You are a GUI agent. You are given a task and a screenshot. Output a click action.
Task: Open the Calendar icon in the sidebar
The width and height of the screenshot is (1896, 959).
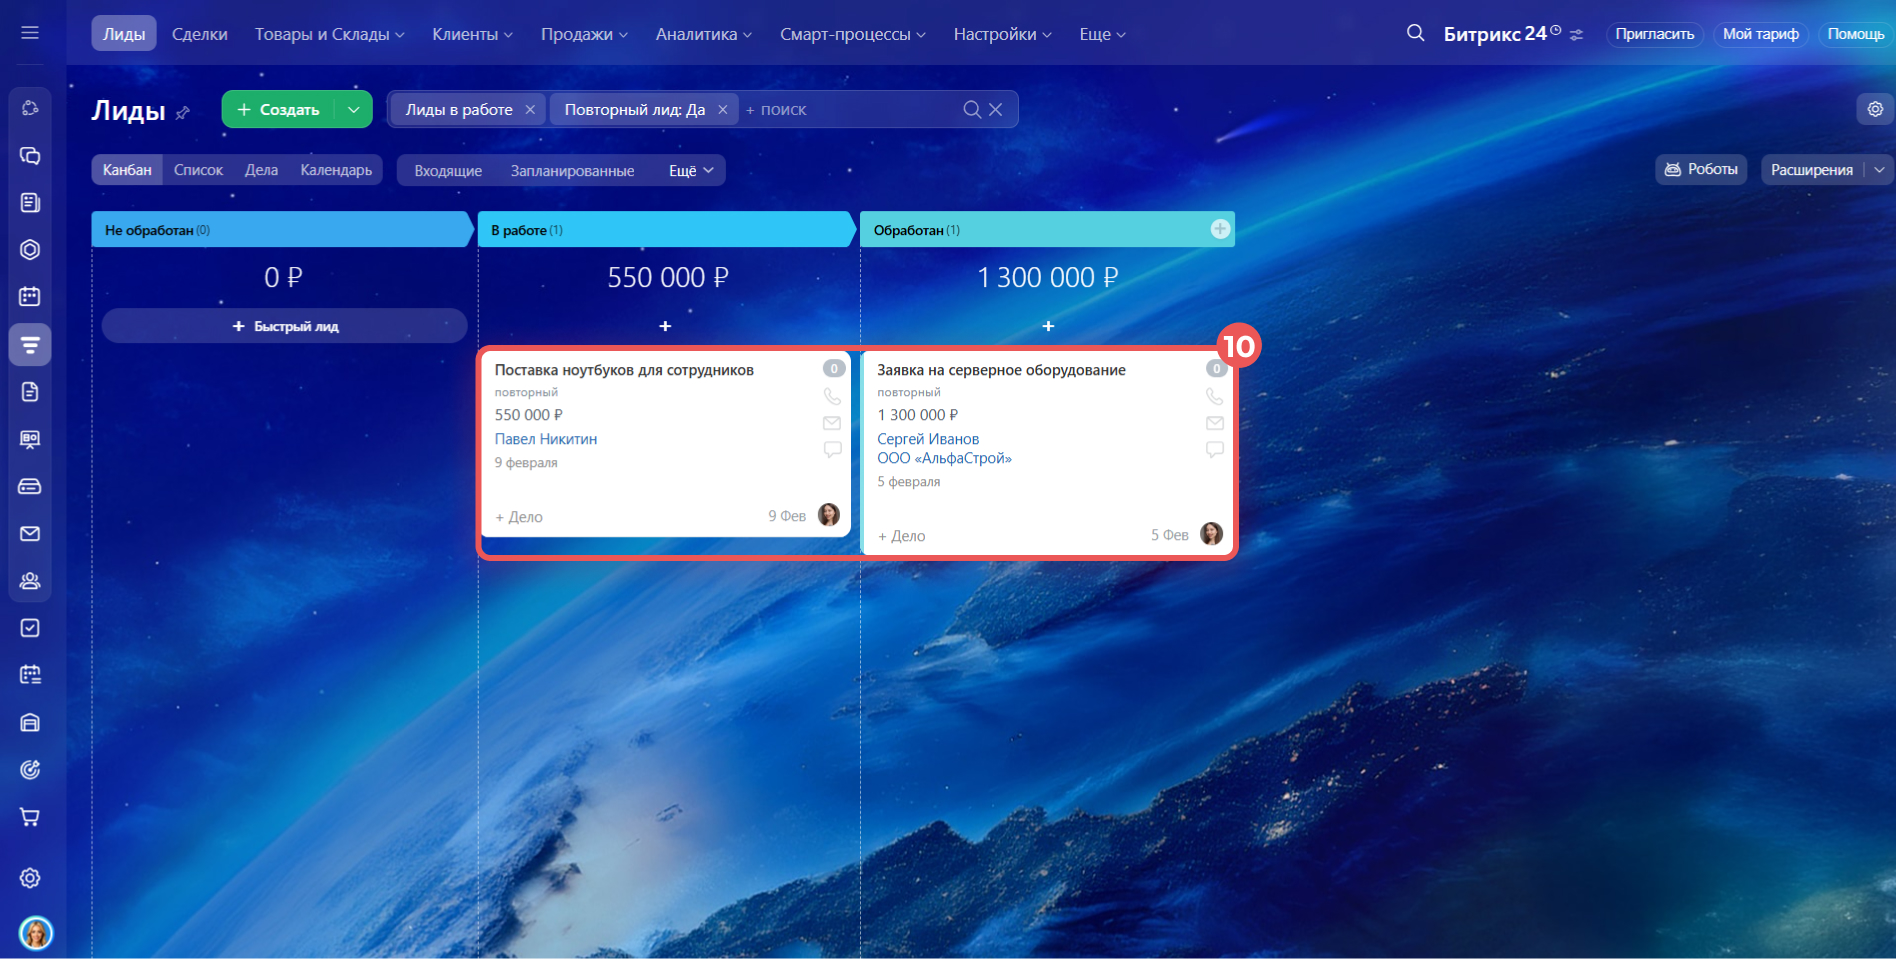pos(30,297)
